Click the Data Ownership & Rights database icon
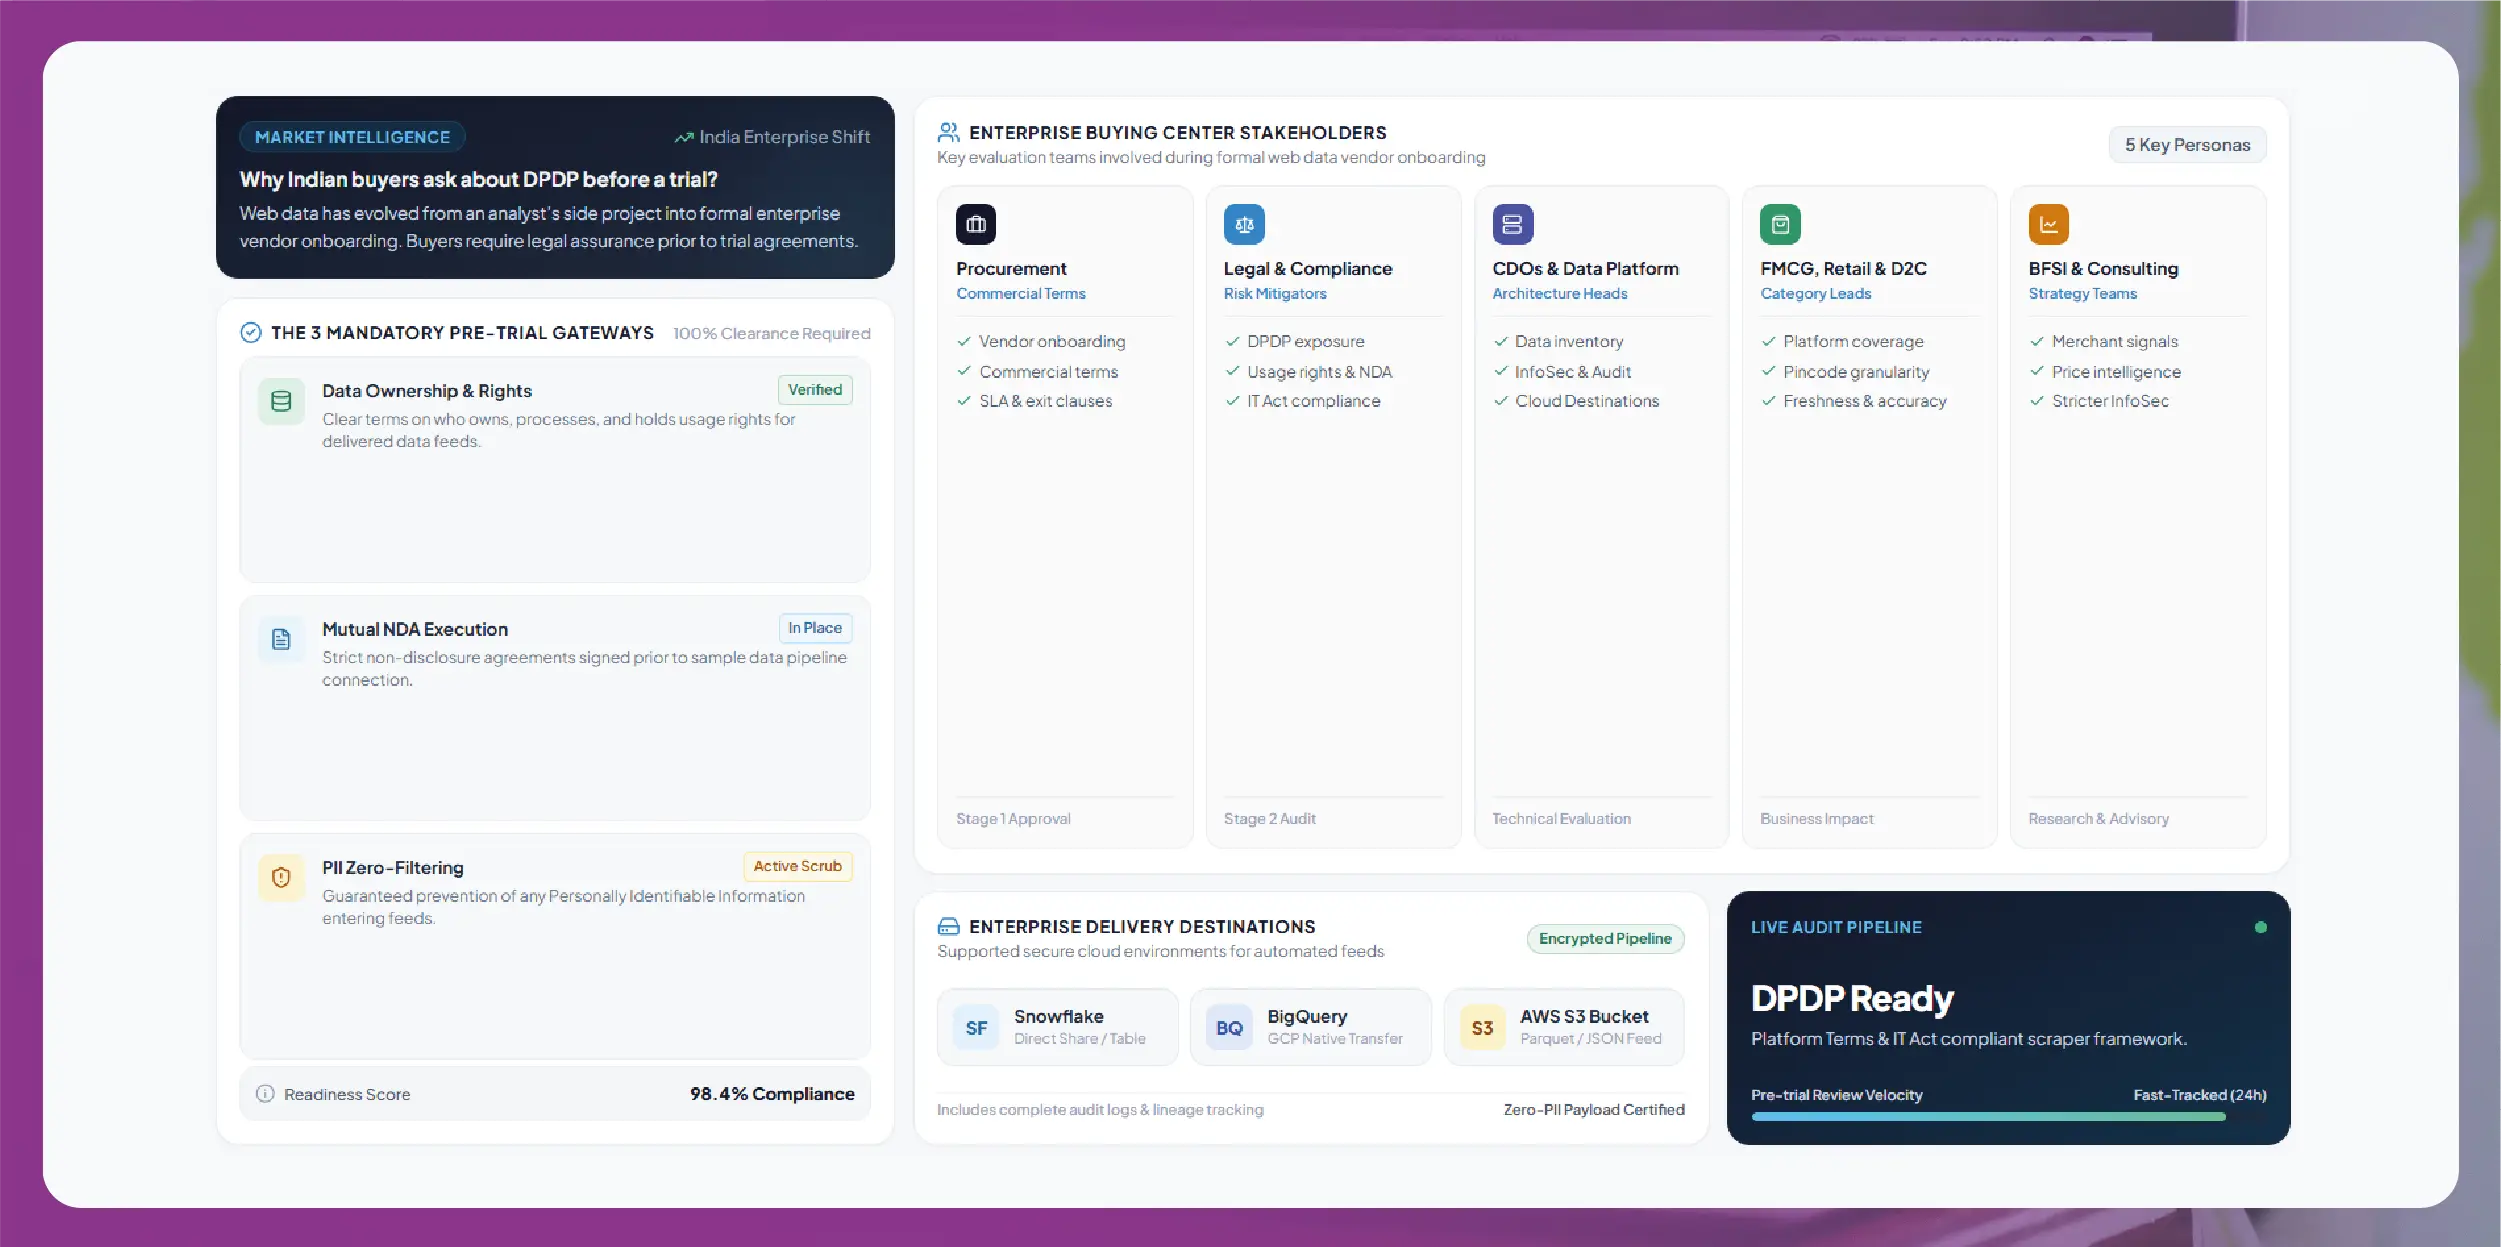 click(281, 401)
